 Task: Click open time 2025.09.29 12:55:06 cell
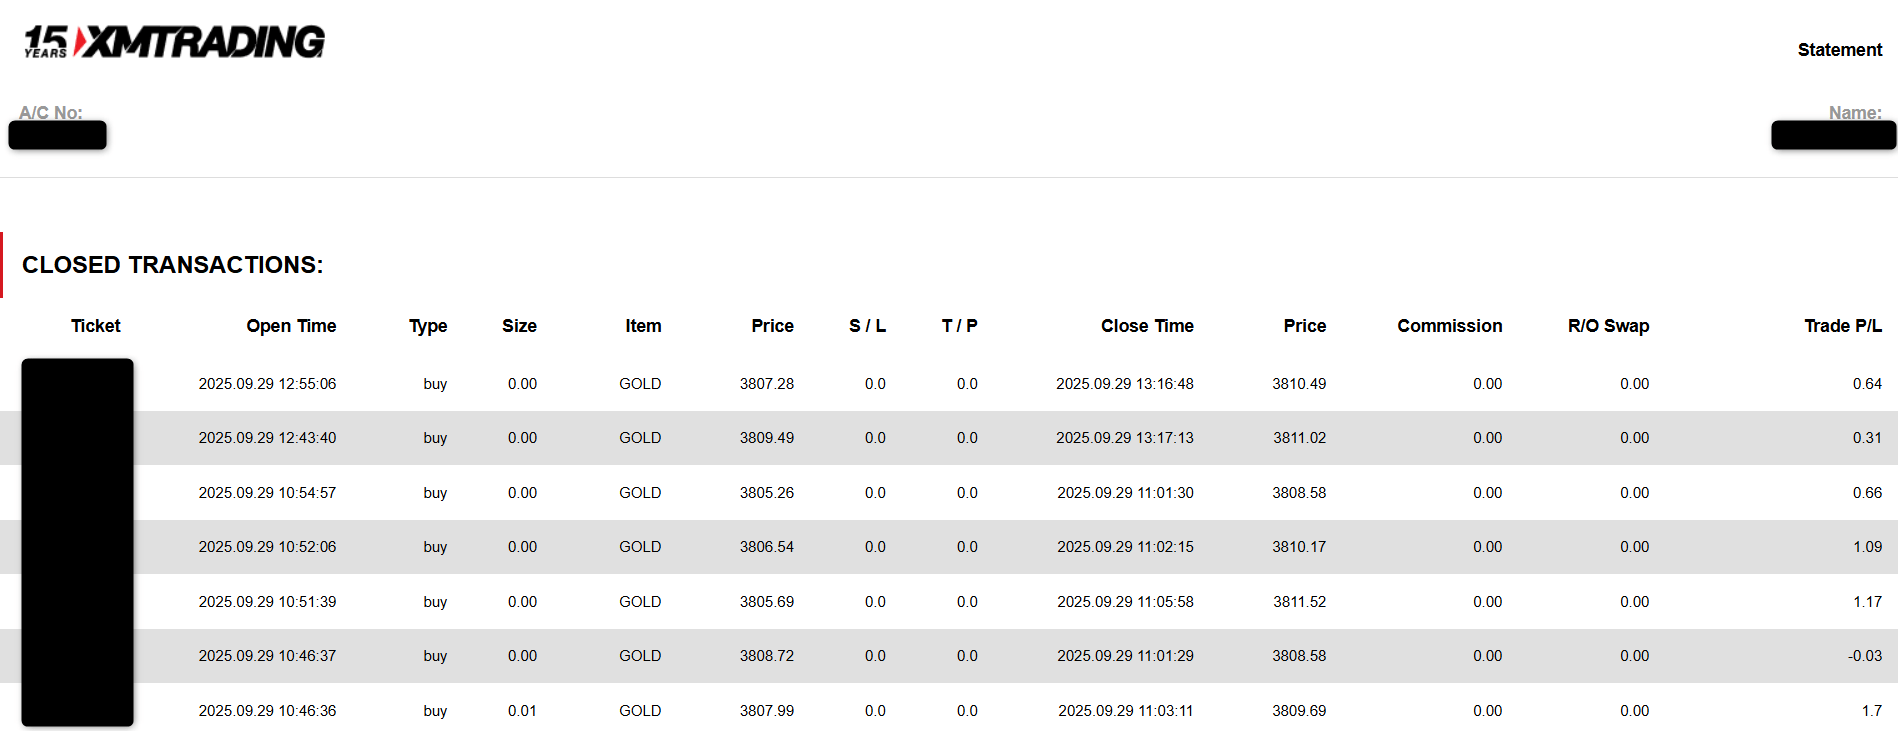pyautogui.click(x=267, y=384)
